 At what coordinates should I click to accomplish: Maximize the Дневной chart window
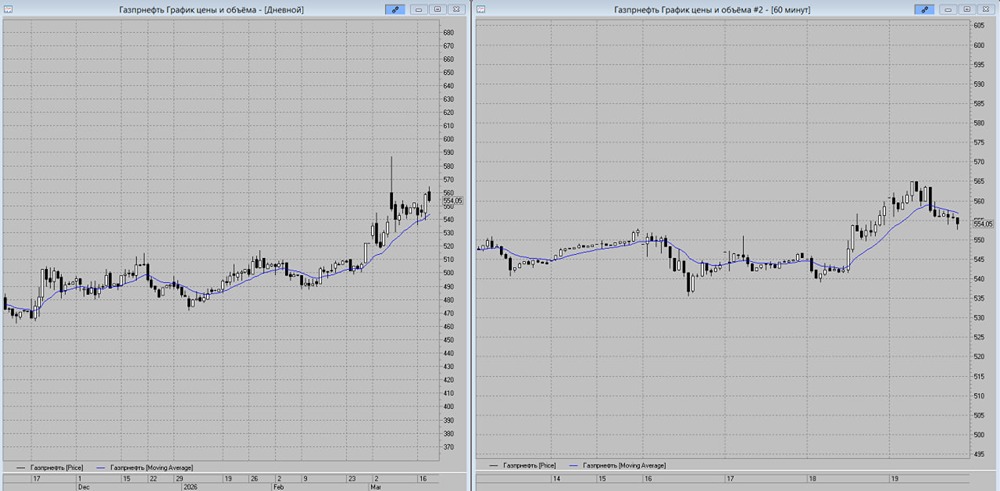pos(438,9)
